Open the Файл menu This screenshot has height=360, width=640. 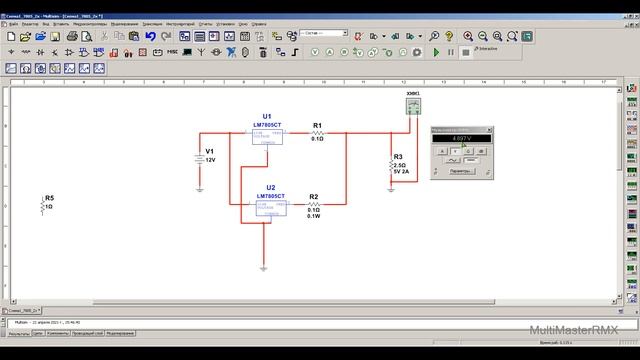[x=13, y=24]
